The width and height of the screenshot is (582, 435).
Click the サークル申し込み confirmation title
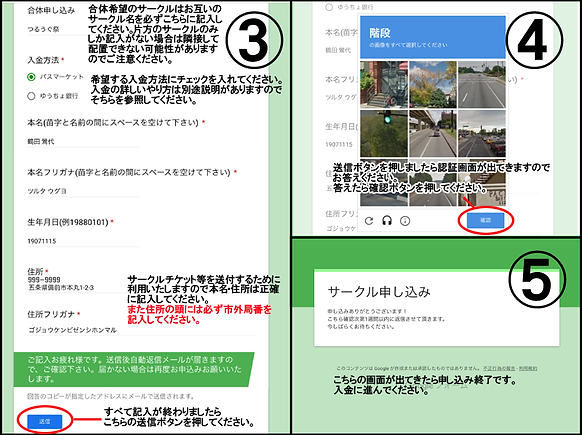[379, 292]
